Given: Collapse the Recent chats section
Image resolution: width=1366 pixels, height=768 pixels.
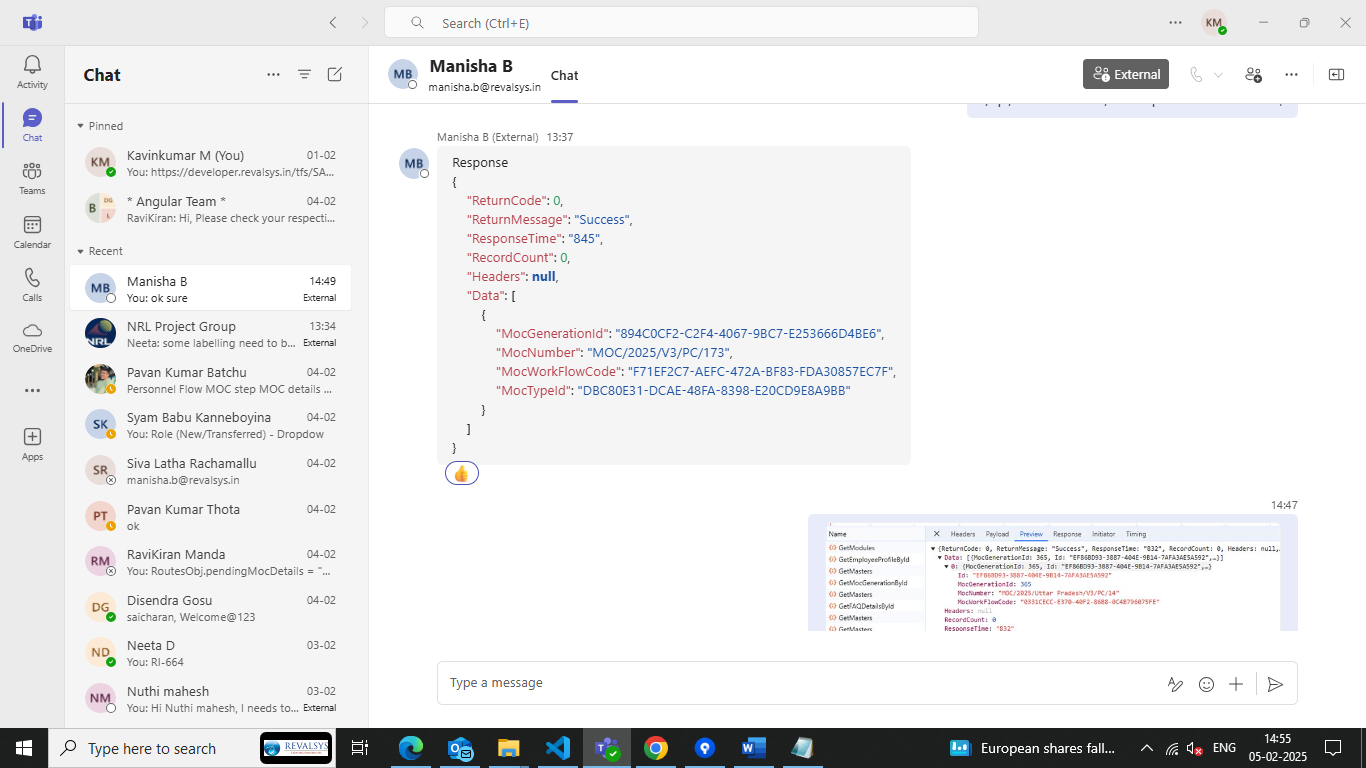Looking at the screenshot, I should 81,251.
